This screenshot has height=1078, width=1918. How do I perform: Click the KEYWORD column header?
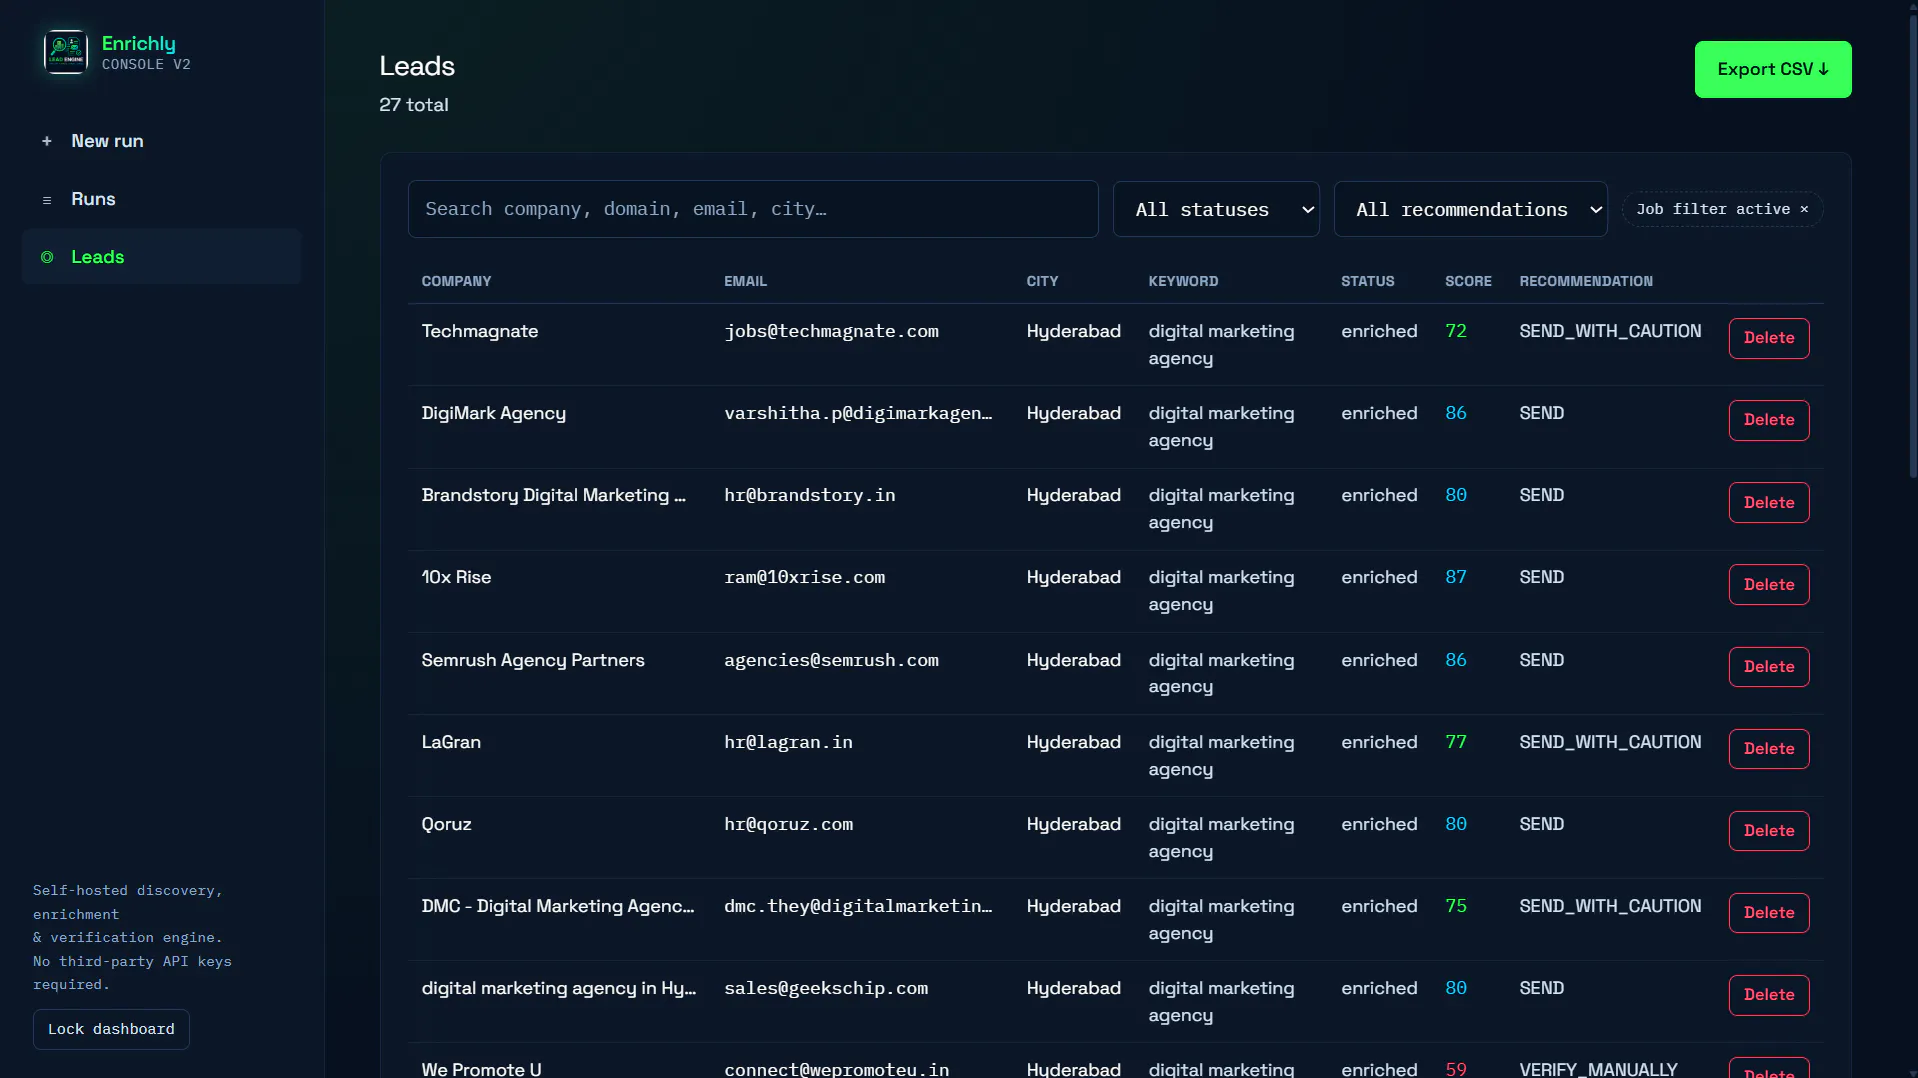(x=1183, y=281)
